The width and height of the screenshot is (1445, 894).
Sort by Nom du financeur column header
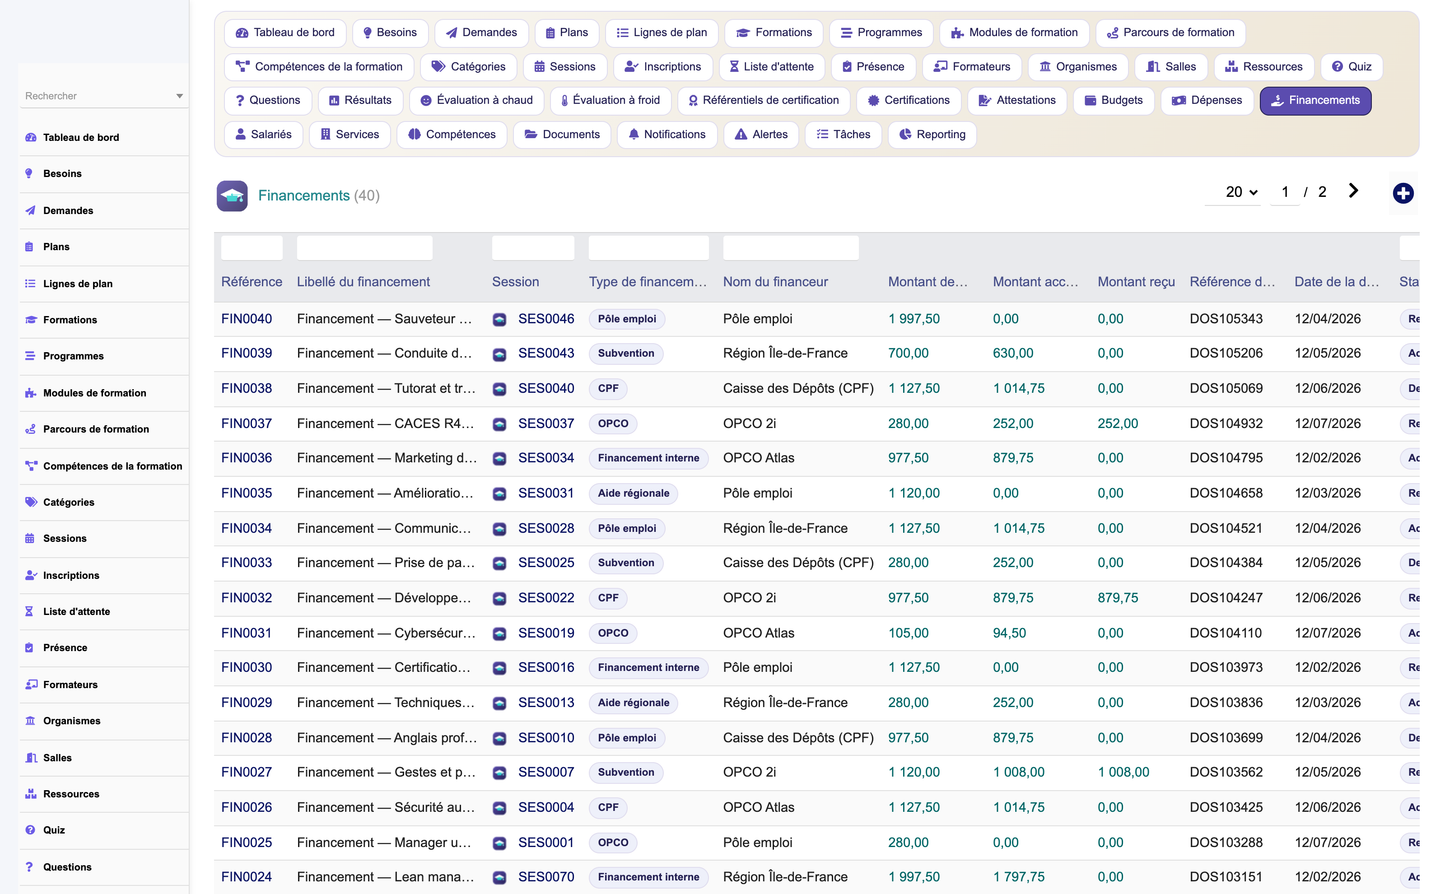tap(776, 282)
